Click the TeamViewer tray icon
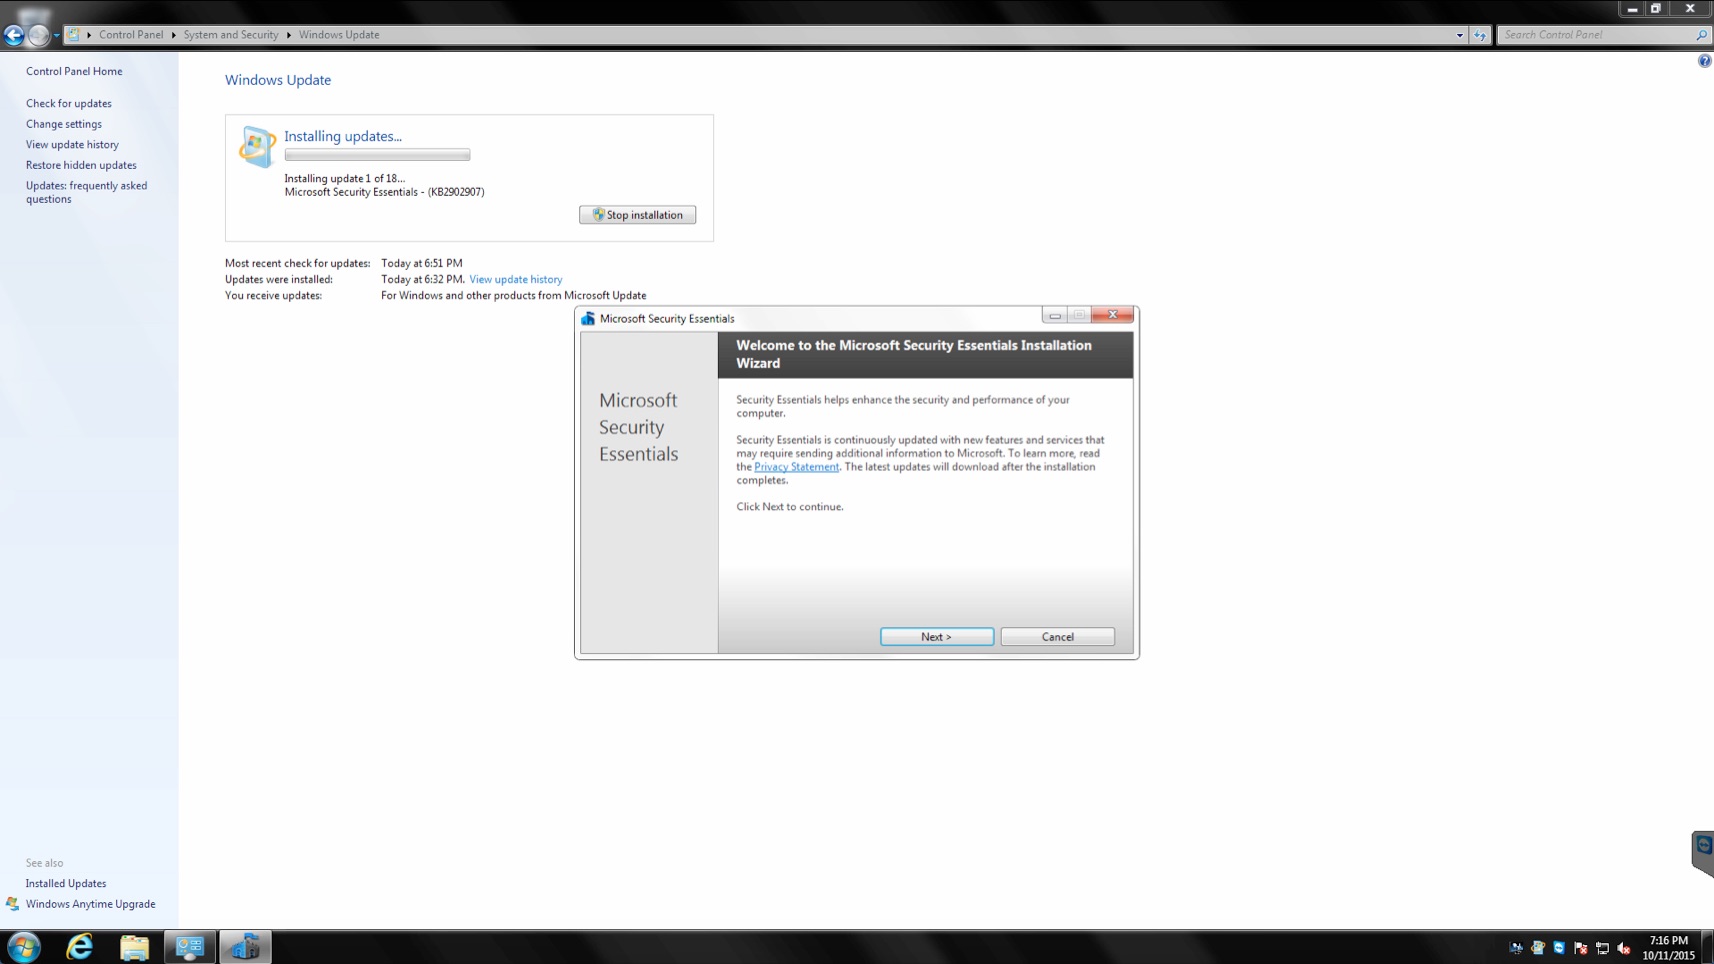Viewport: 1714px width, 964px height. (x=1559, y=947)
